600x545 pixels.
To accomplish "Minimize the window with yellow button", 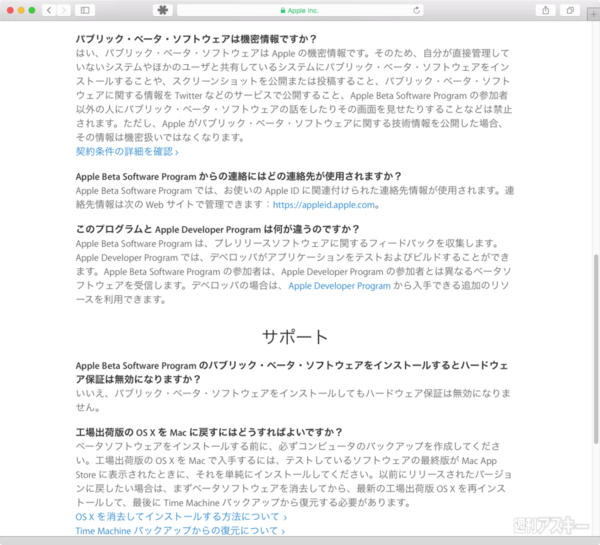I will [21, 10].
